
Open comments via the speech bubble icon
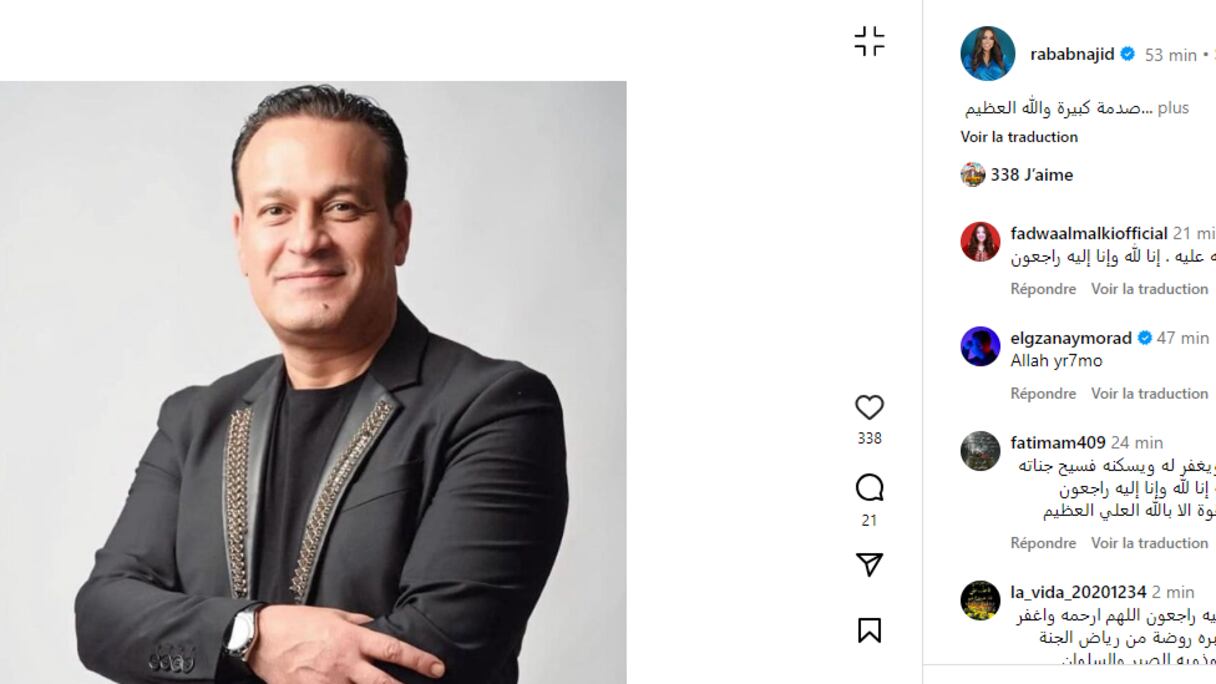869,488
